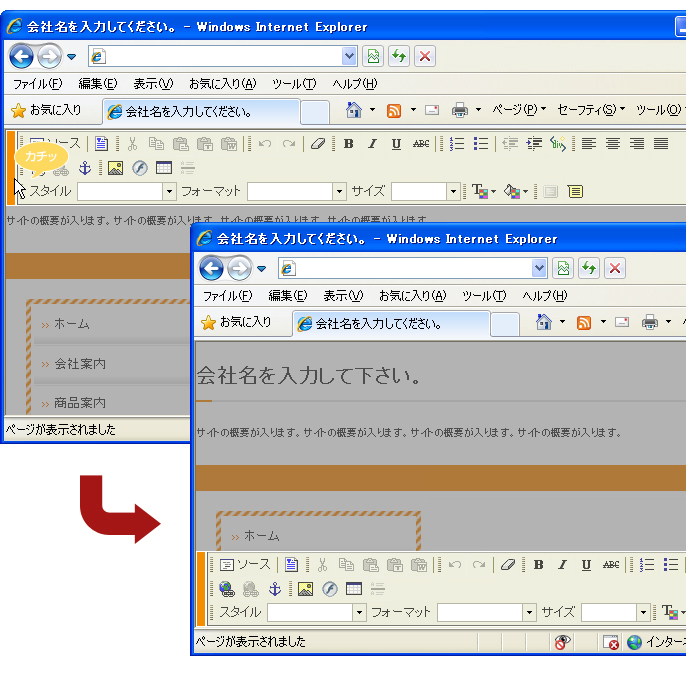Click the templates icon in back window editor
The width and height of the screenshot is (686, 680).
(102, 144)
